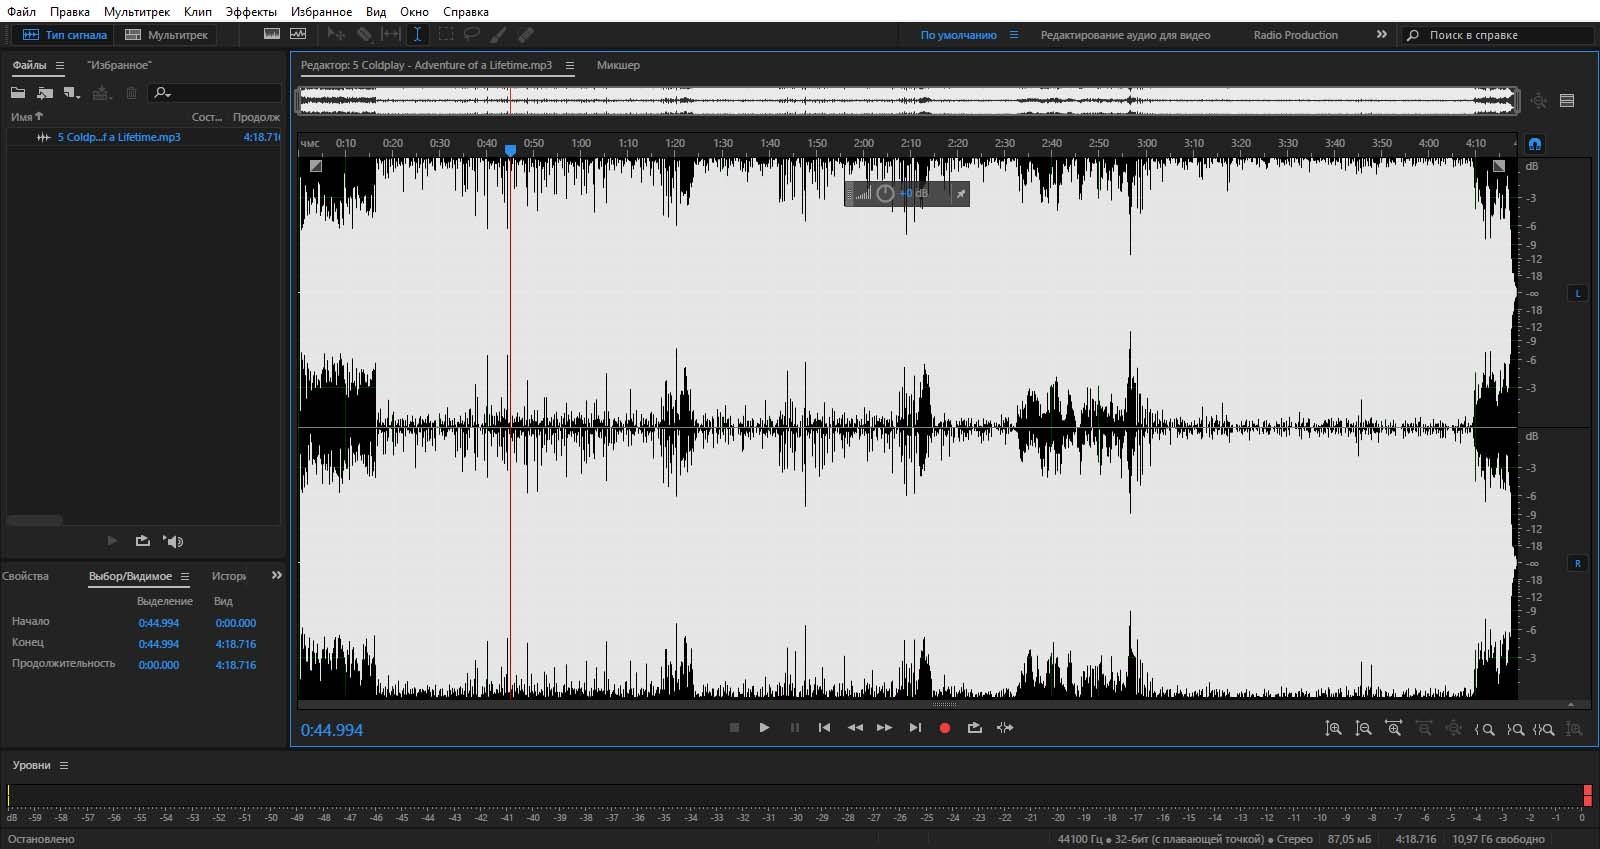Select the Spot Healing Brush tool
1600x849 pixels.
click(525, 34)
